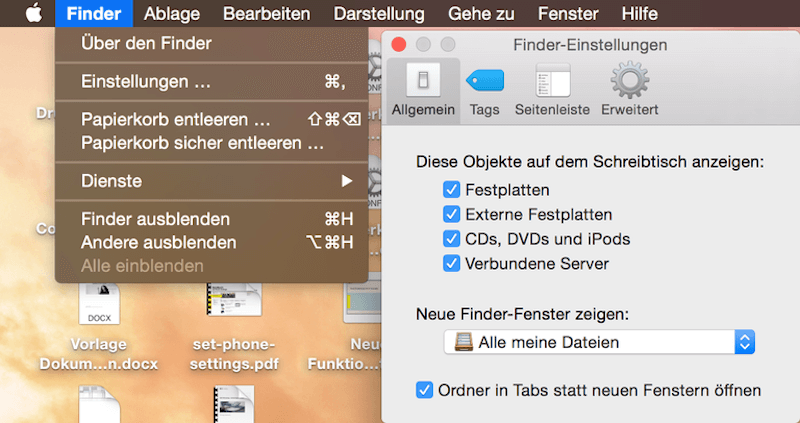Choose Über den Finder
The image size is (800, 423).
(211, 43)
